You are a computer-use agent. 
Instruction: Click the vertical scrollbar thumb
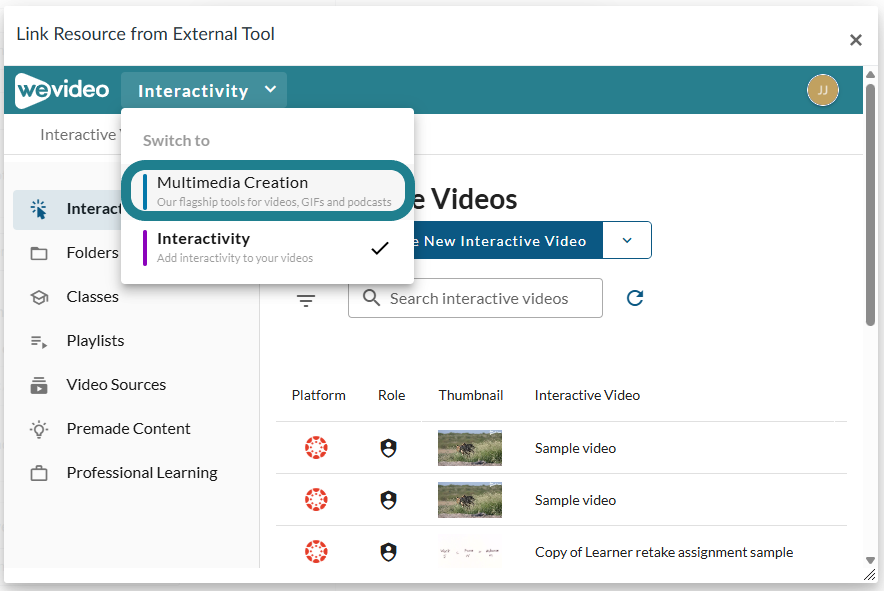click(x=870, y=204)
